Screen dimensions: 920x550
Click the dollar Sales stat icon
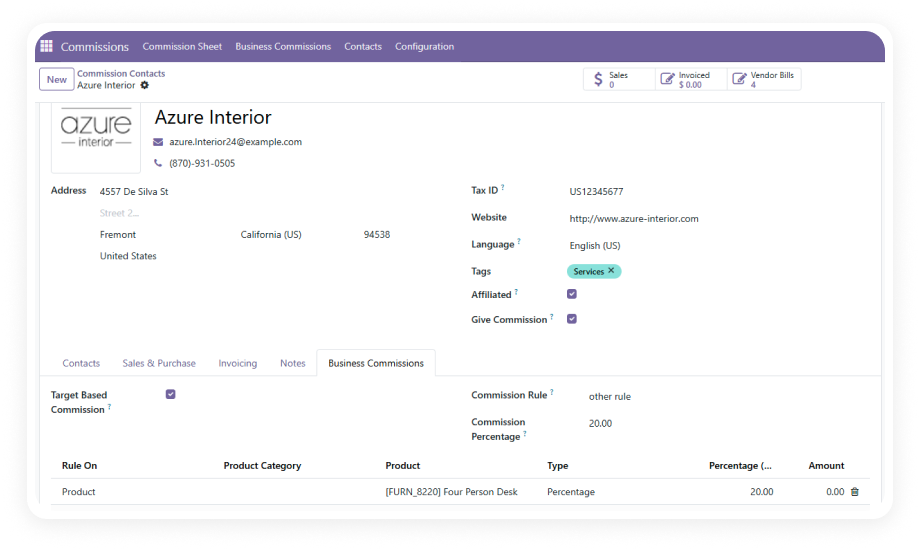coord(598,79)
